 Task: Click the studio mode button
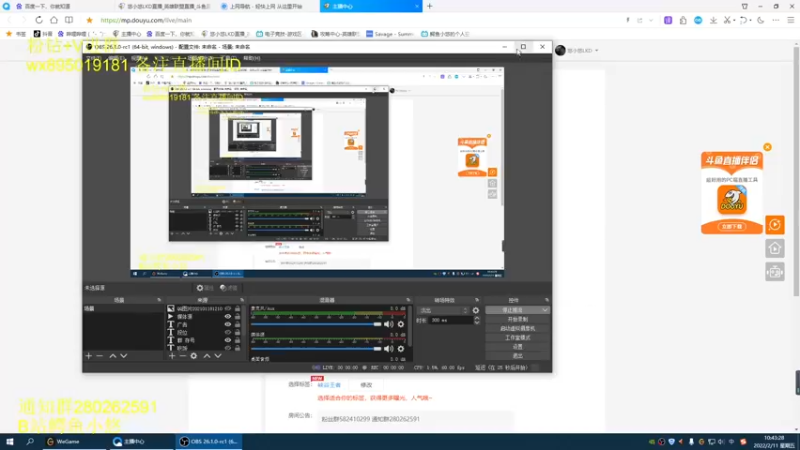pos(517,338)
